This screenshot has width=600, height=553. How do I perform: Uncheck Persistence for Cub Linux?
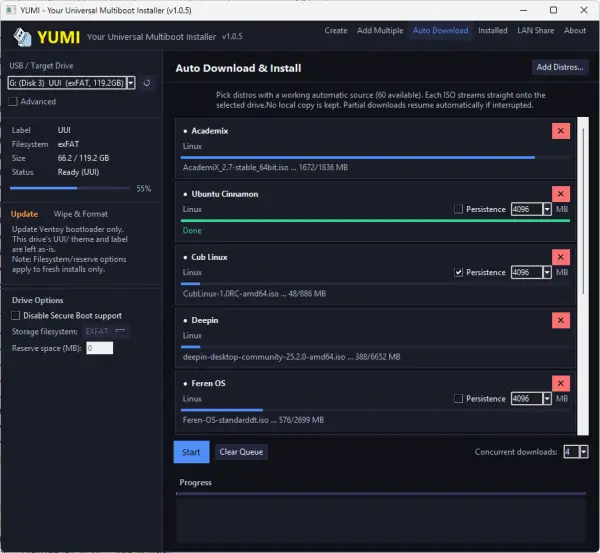458,272
